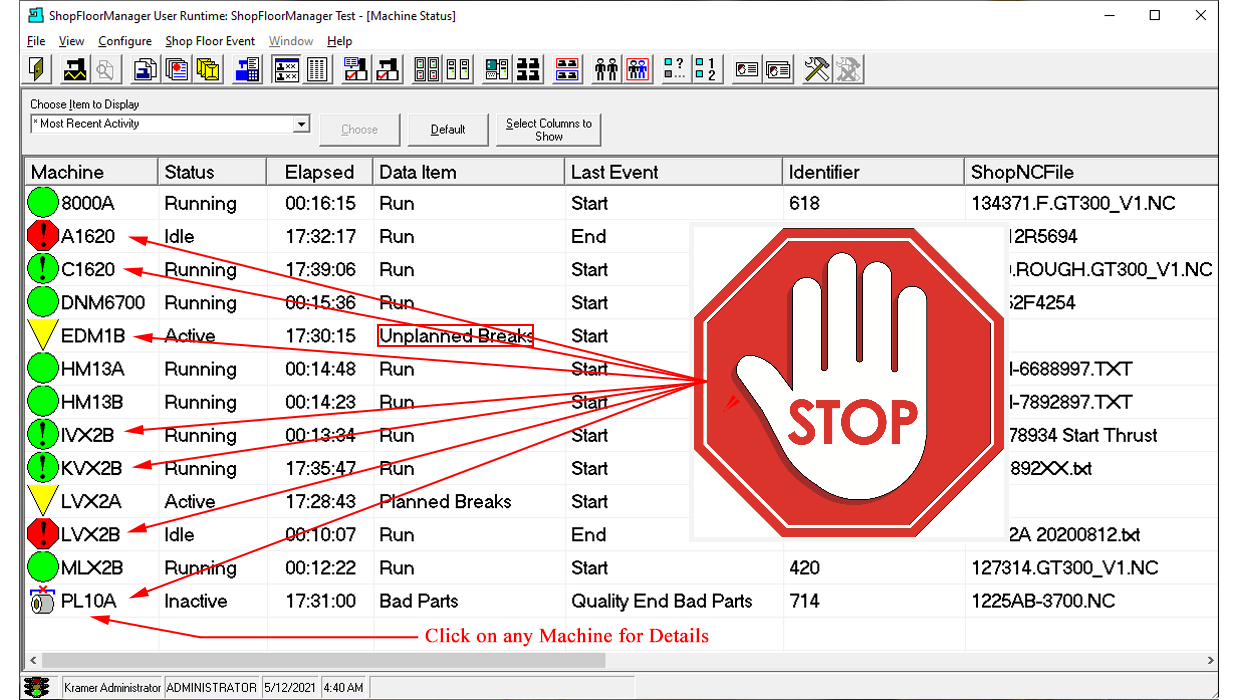Image resolution: width=1238 pixels, height=700 pixels.
Task: Open the Configure menu
Action: (125, 41)
